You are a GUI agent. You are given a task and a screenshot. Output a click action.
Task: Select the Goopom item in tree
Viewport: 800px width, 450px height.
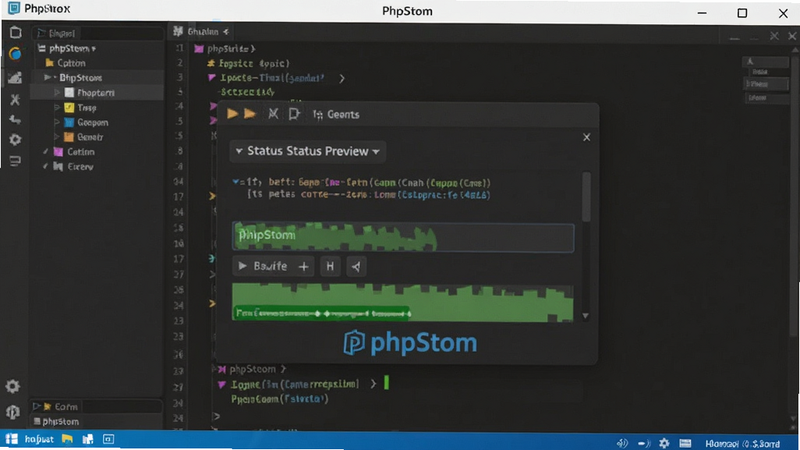point(86,122)
